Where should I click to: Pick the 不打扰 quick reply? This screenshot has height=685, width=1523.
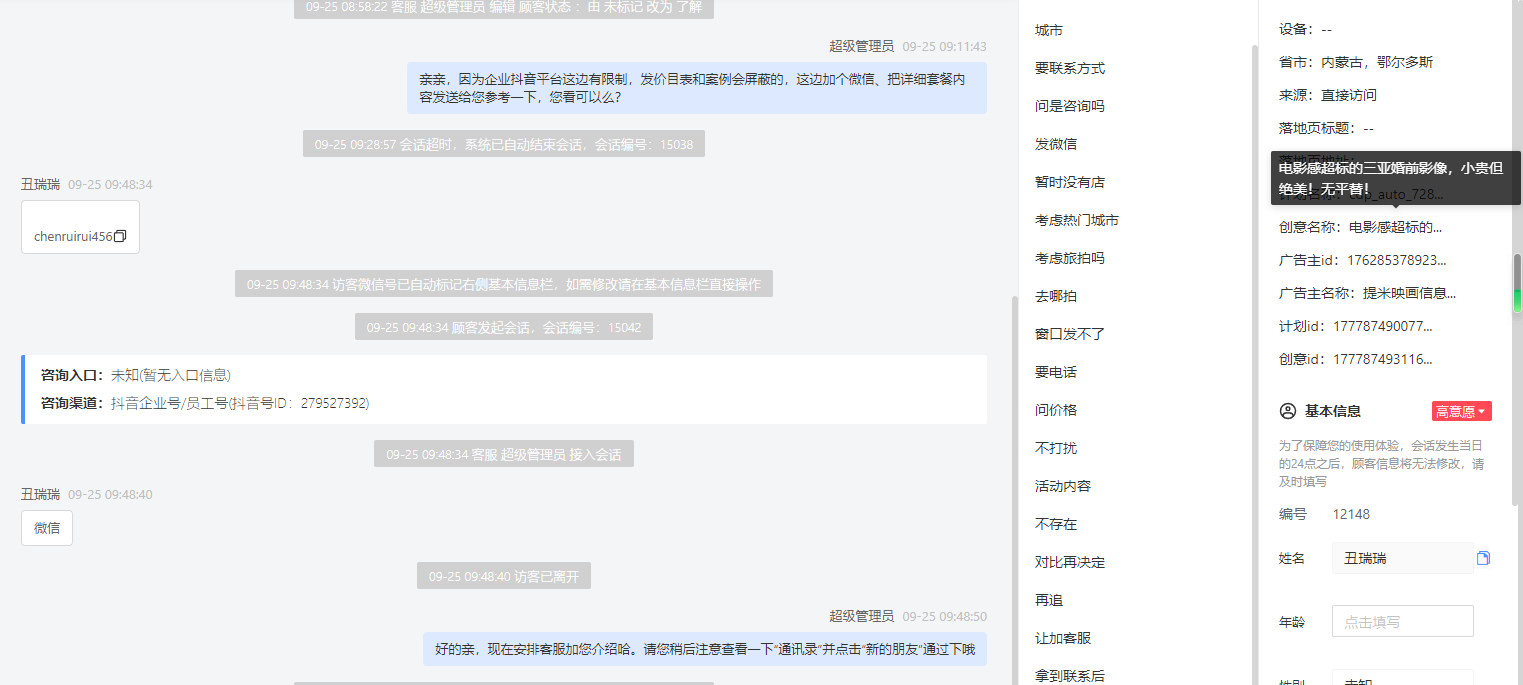pyautogui.click(x=1056, y=448)
